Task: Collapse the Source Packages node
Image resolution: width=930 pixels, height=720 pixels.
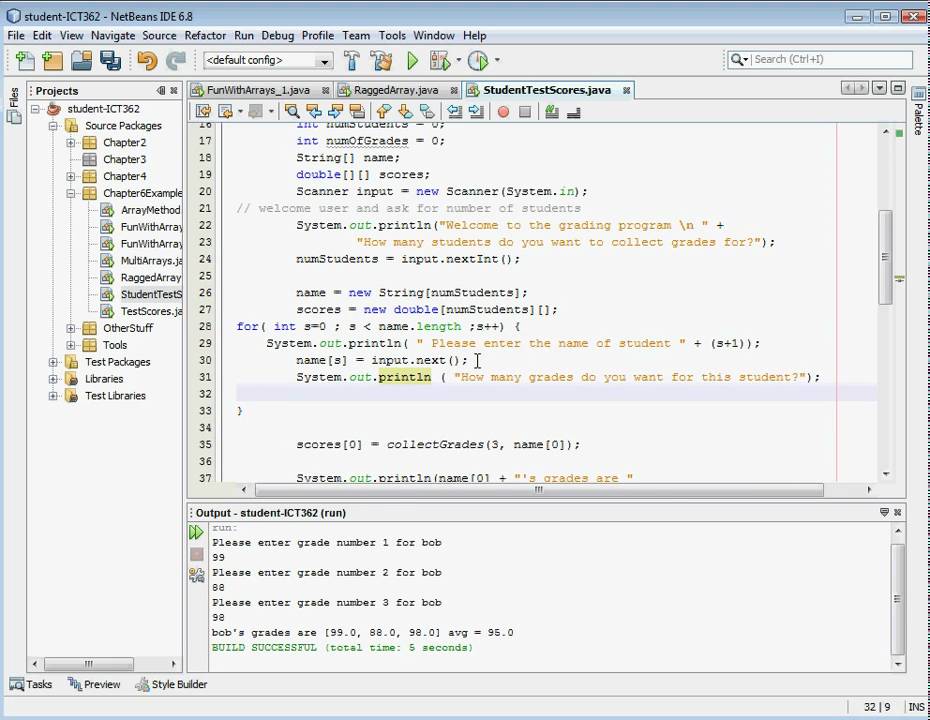Action: click(x=53, y=126)
